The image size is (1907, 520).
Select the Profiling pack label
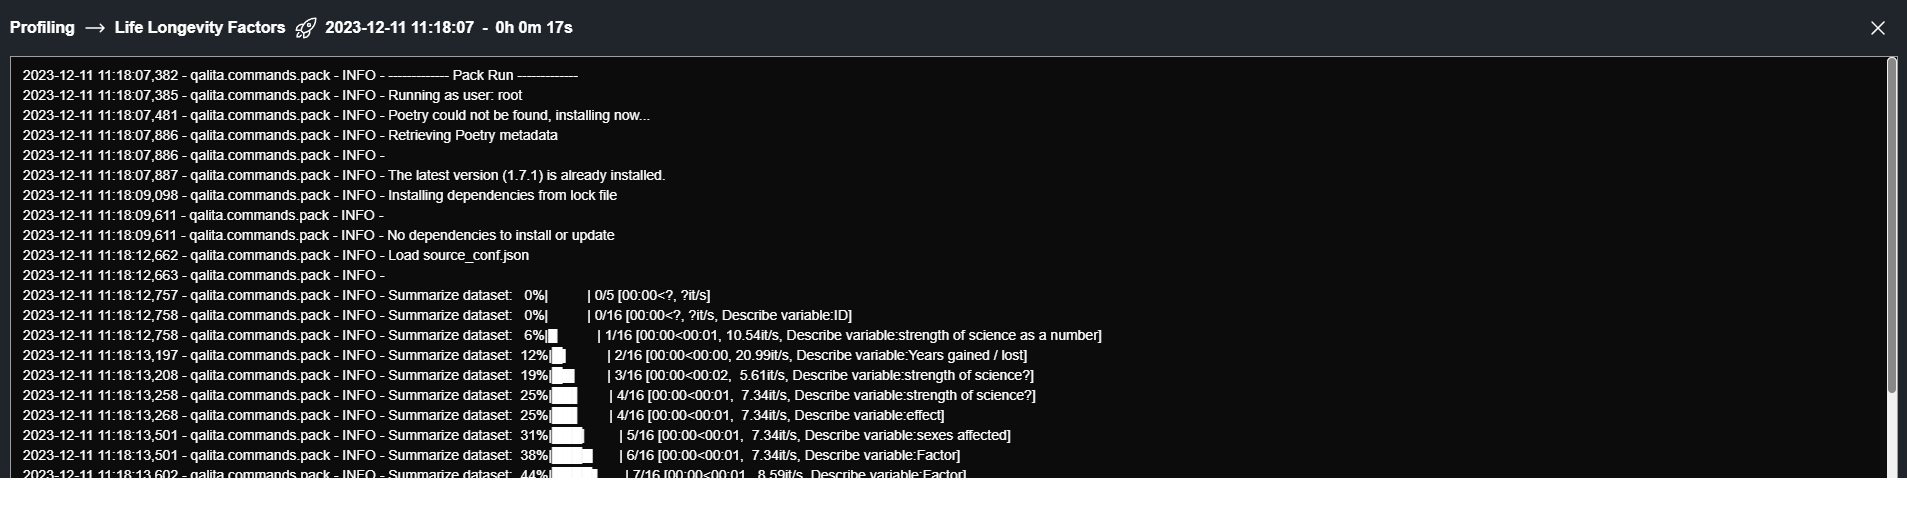click(x=42, y=28)
